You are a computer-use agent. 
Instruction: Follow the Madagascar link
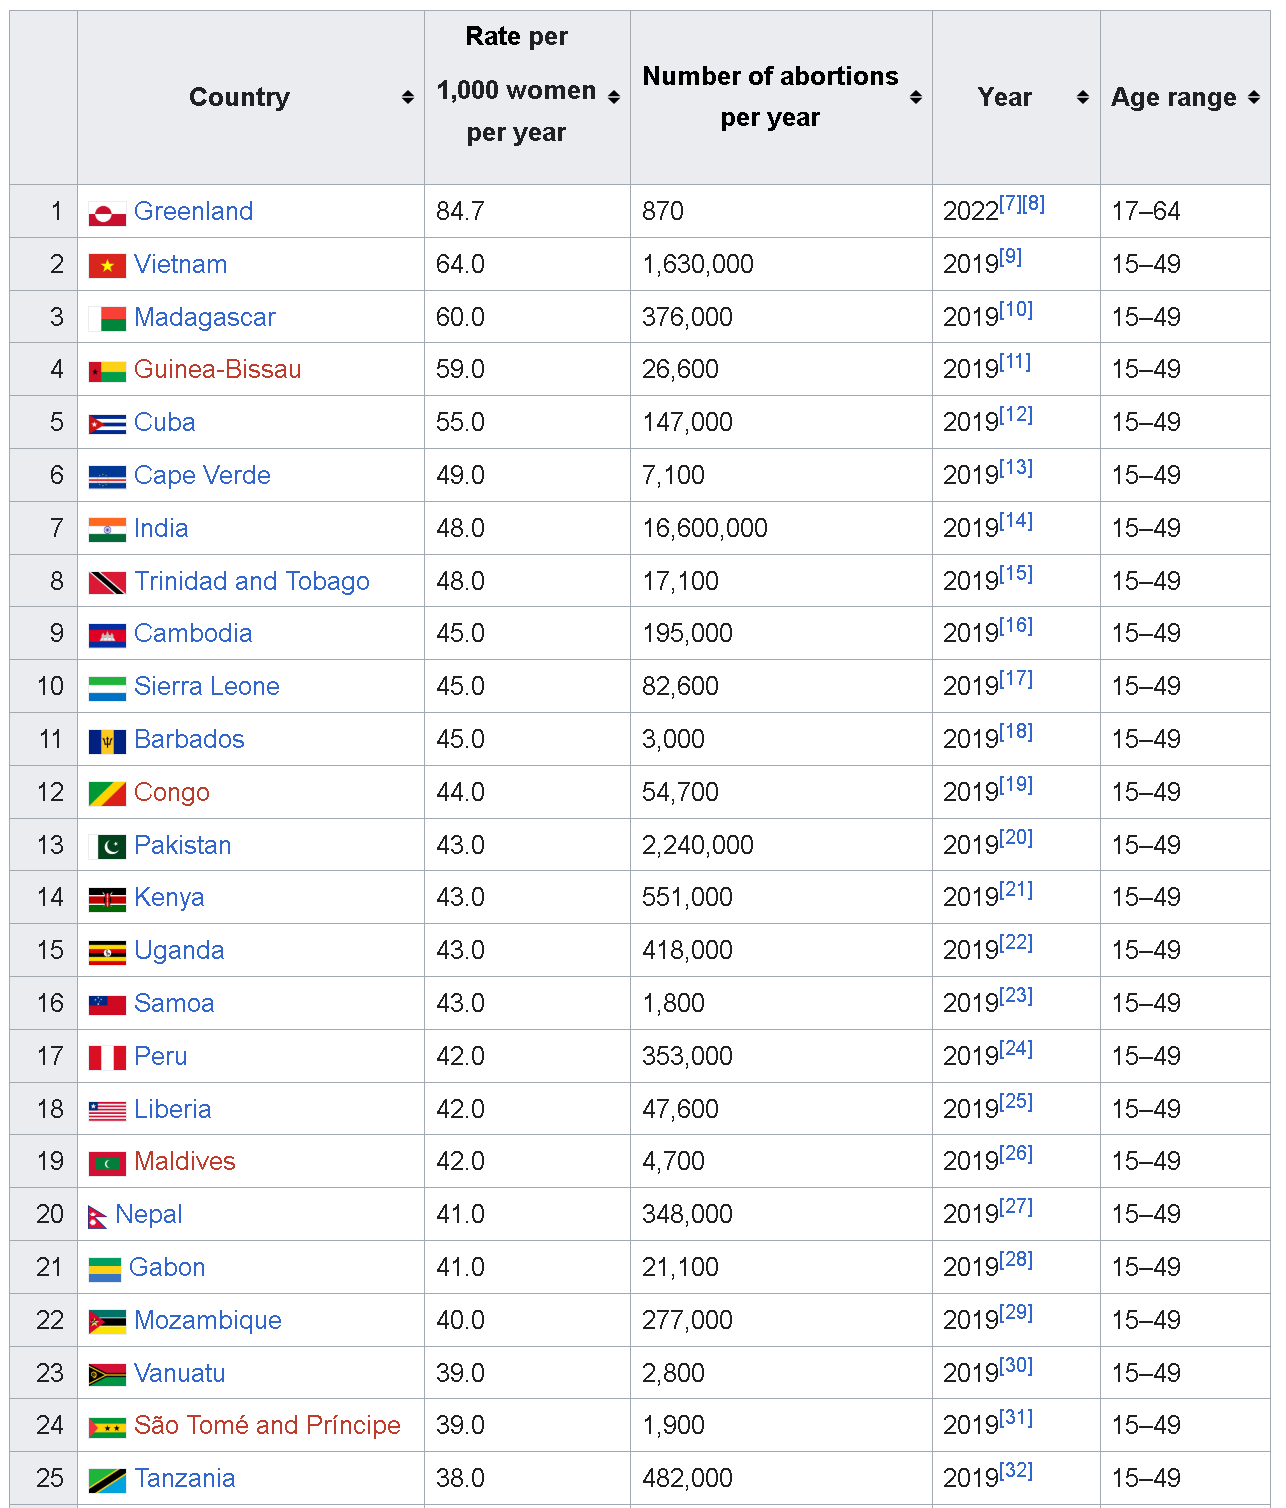pyautogui.click(x=205, y=317)
